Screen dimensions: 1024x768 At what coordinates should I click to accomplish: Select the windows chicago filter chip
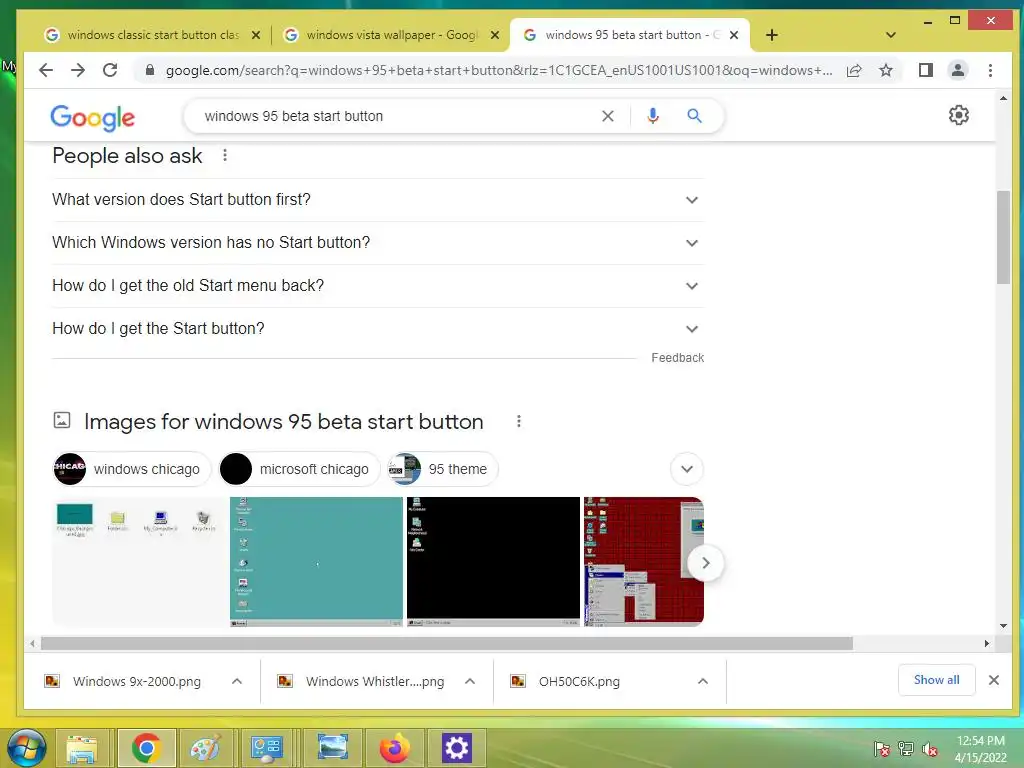(132, 469)
